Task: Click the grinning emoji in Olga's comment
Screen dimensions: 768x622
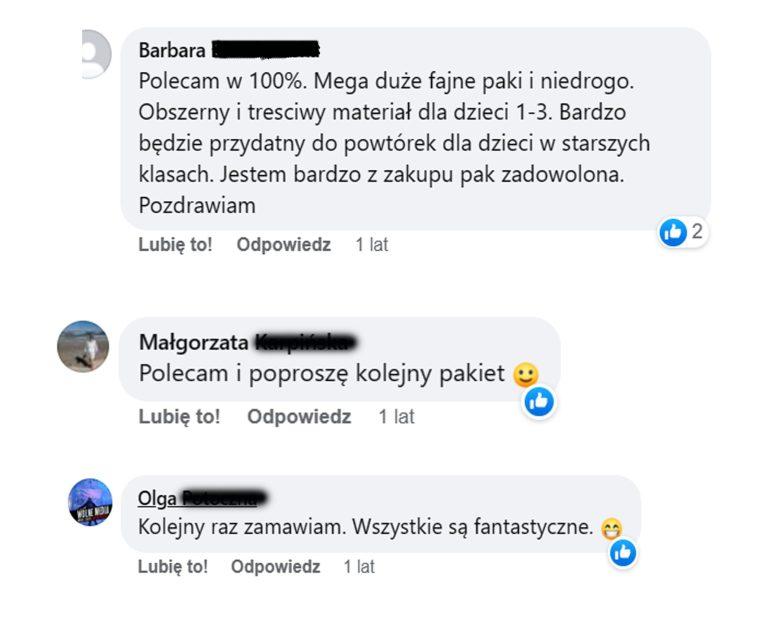Action: [x=611, y=529]
